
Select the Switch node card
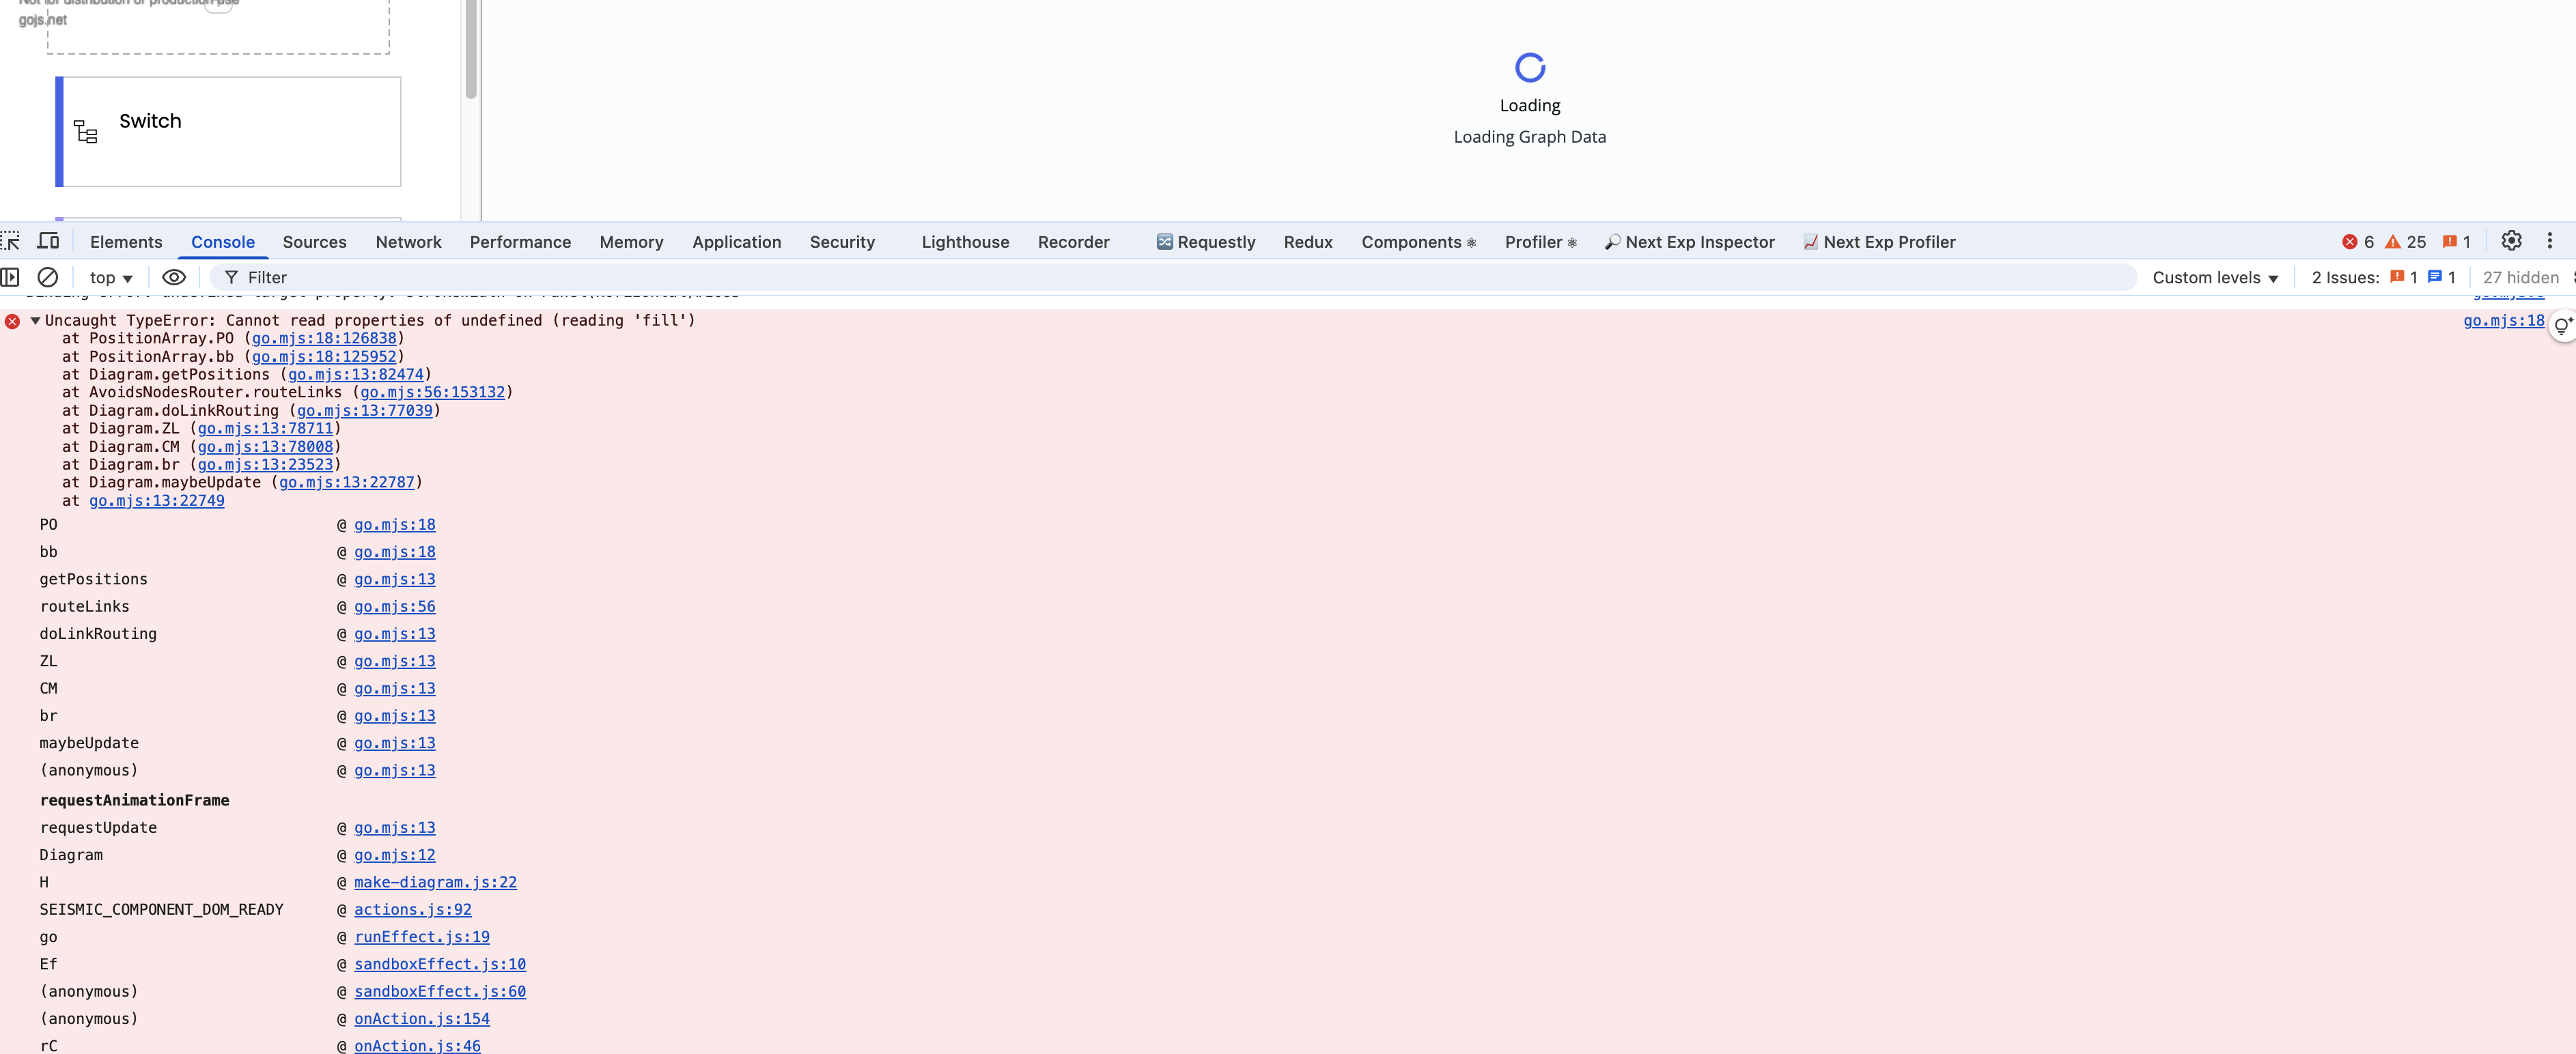(x=228, y=132)
